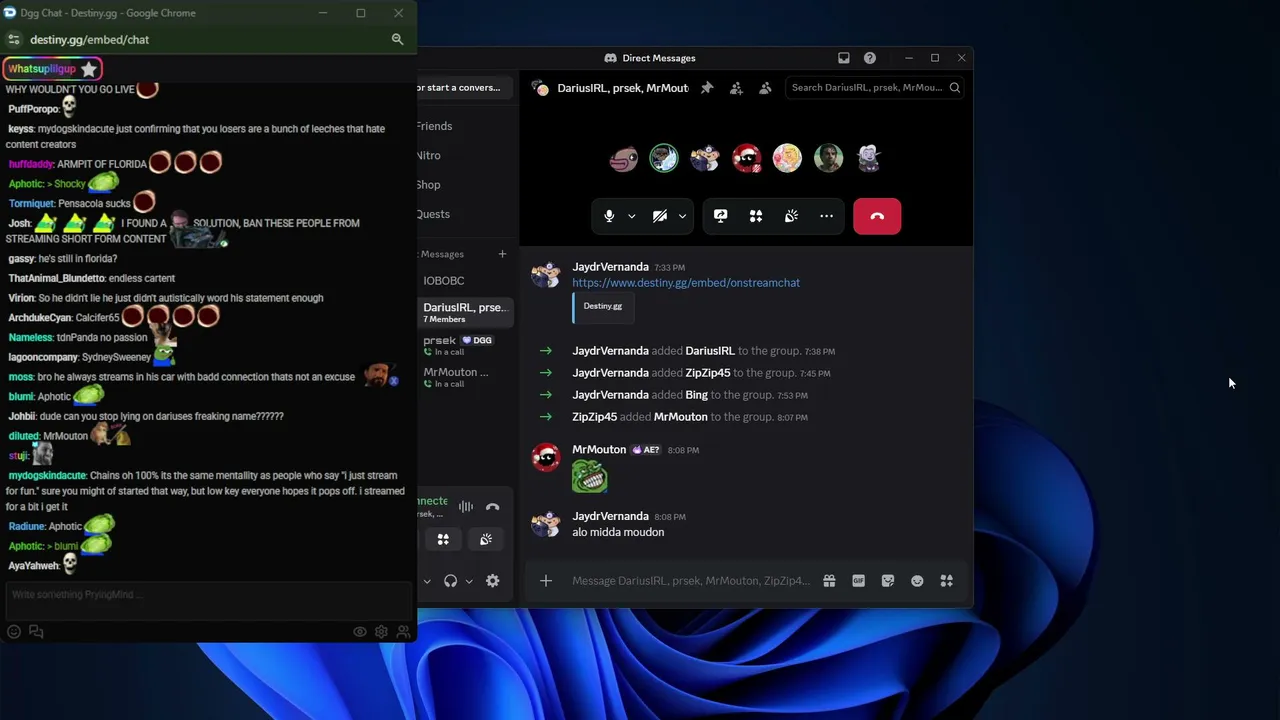Toggle the member list in Discord
Image resolution: width=1280 pixels, height=720 pixels.
pyautogui.click(x=765, y=88)
